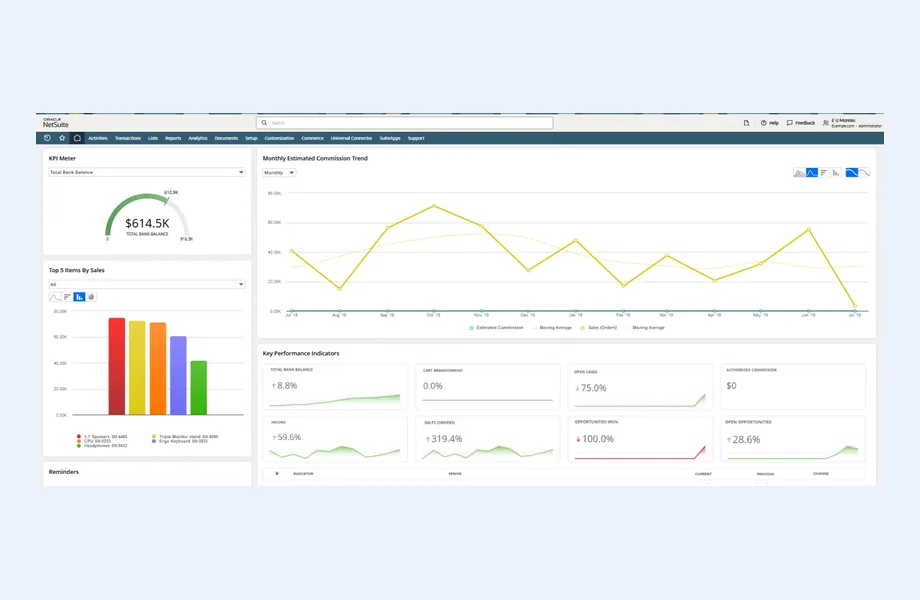
Task: Open the Support menu
Action: [416, 138]
